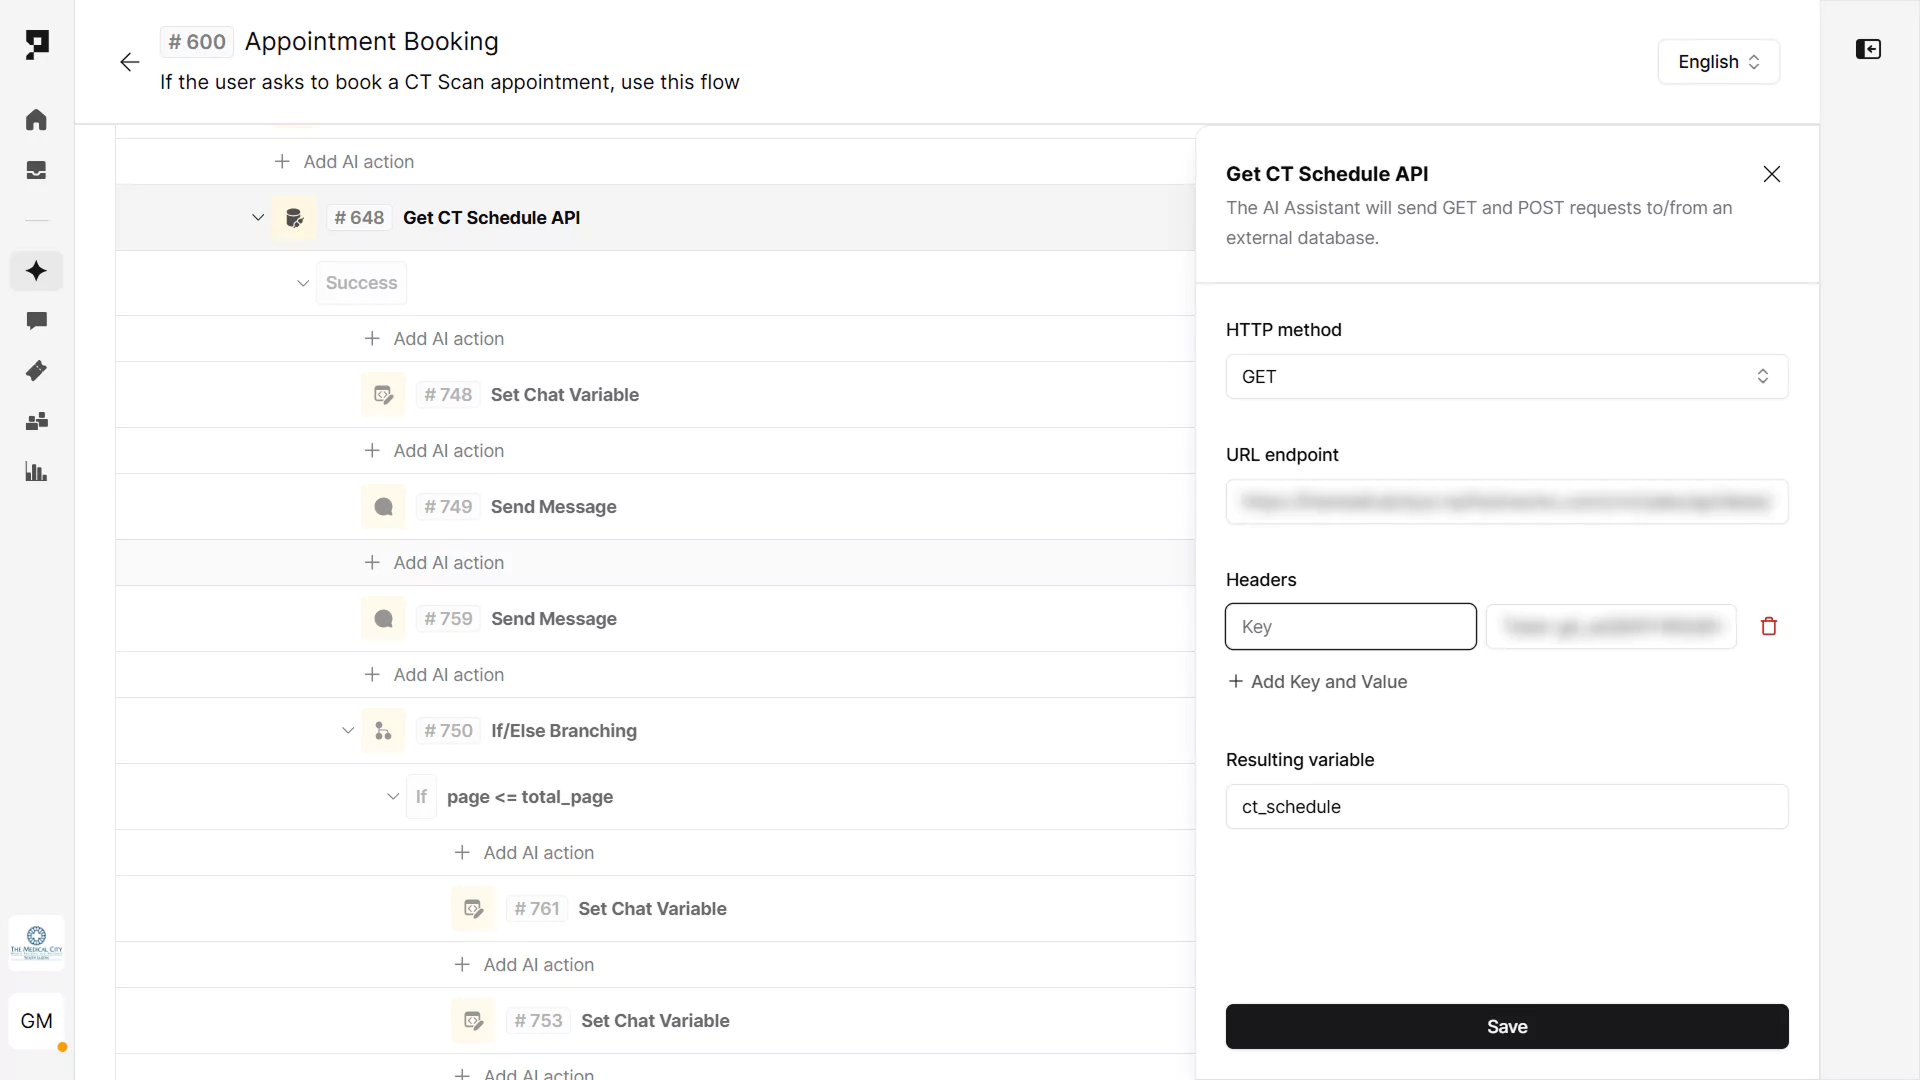Open the tags icon in sidebar
The image size is (1920, 1080).
click(36, 371)
